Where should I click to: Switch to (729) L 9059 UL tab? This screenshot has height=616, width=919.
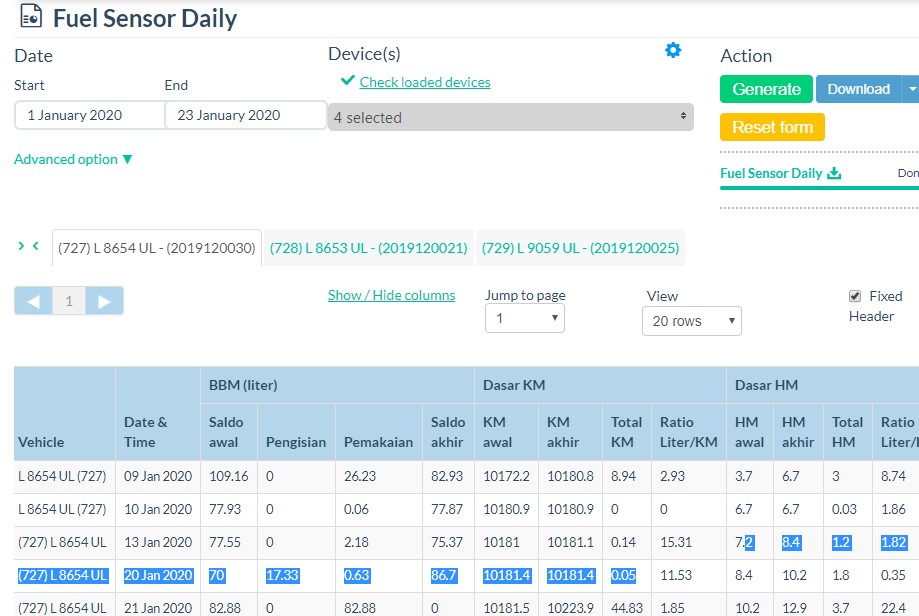click(x=580, y=248)
